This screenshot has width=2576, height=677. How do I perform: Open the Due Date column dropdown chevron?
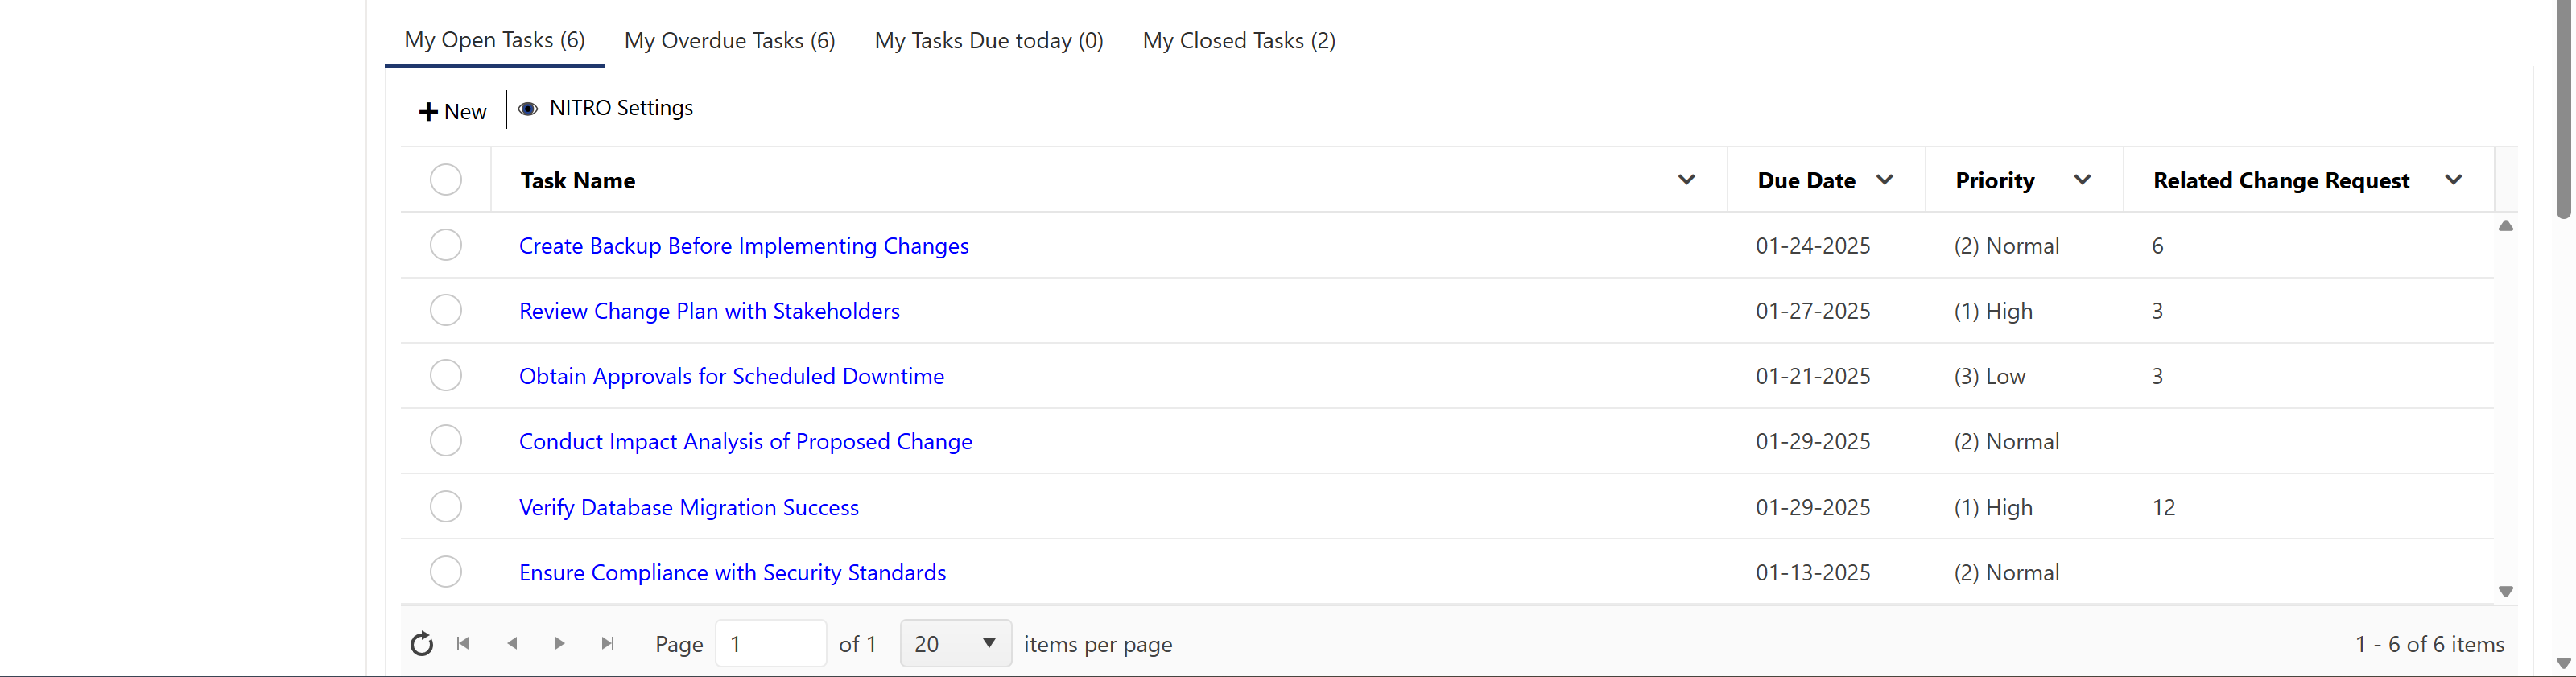click(x=1885, y=180)
